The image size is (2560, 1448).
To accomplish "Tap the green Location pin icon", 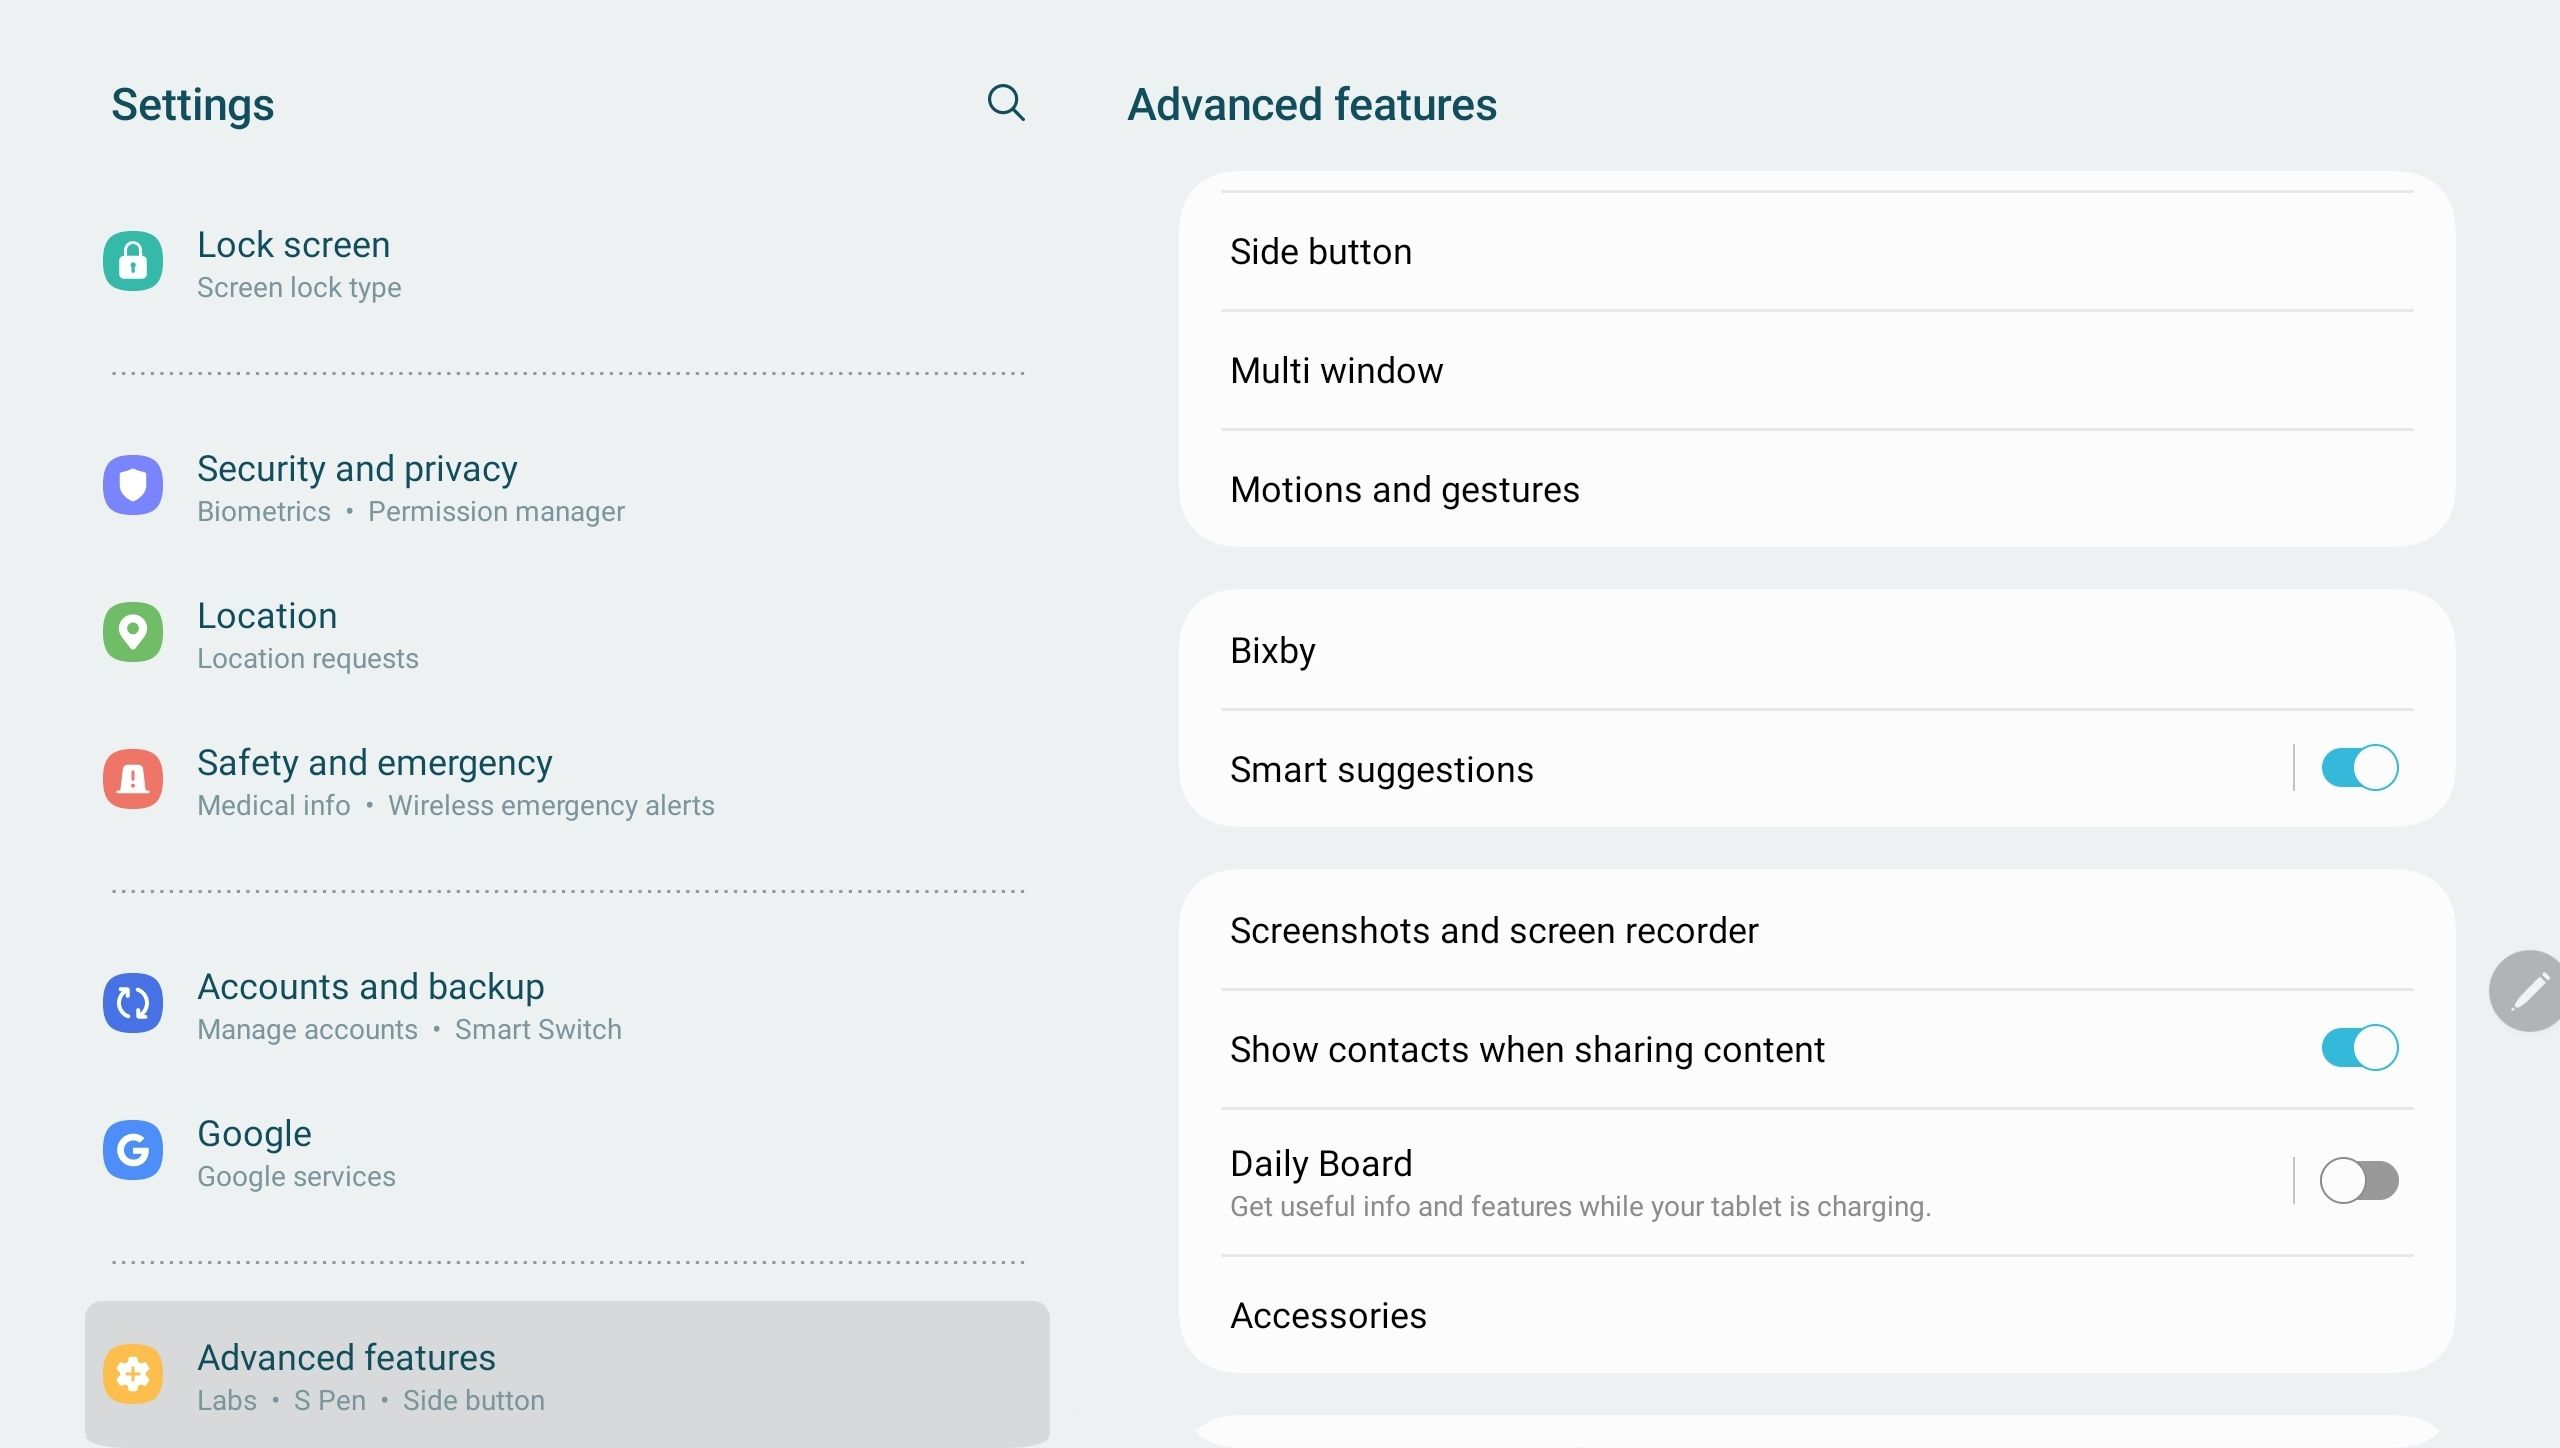I will [x=133, y=633].
